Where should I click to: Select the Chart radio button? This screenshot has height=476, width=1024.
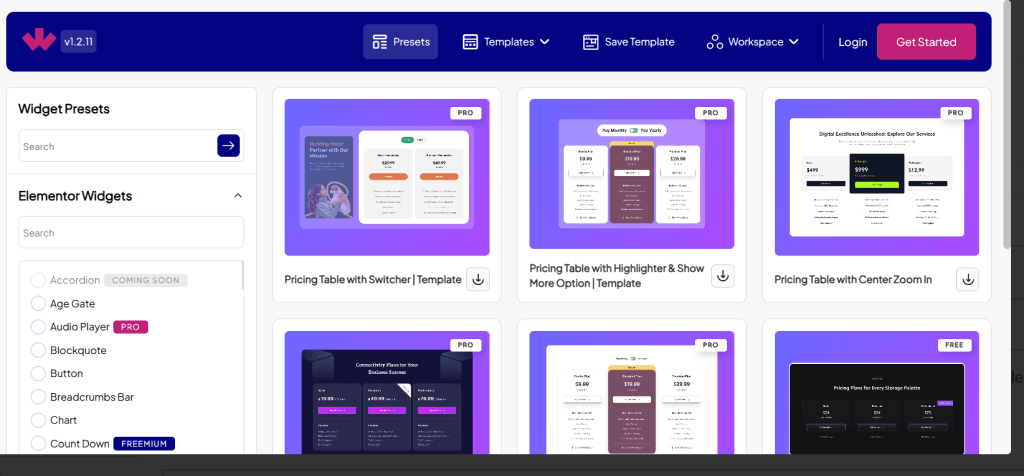click(x=39, y=420)
